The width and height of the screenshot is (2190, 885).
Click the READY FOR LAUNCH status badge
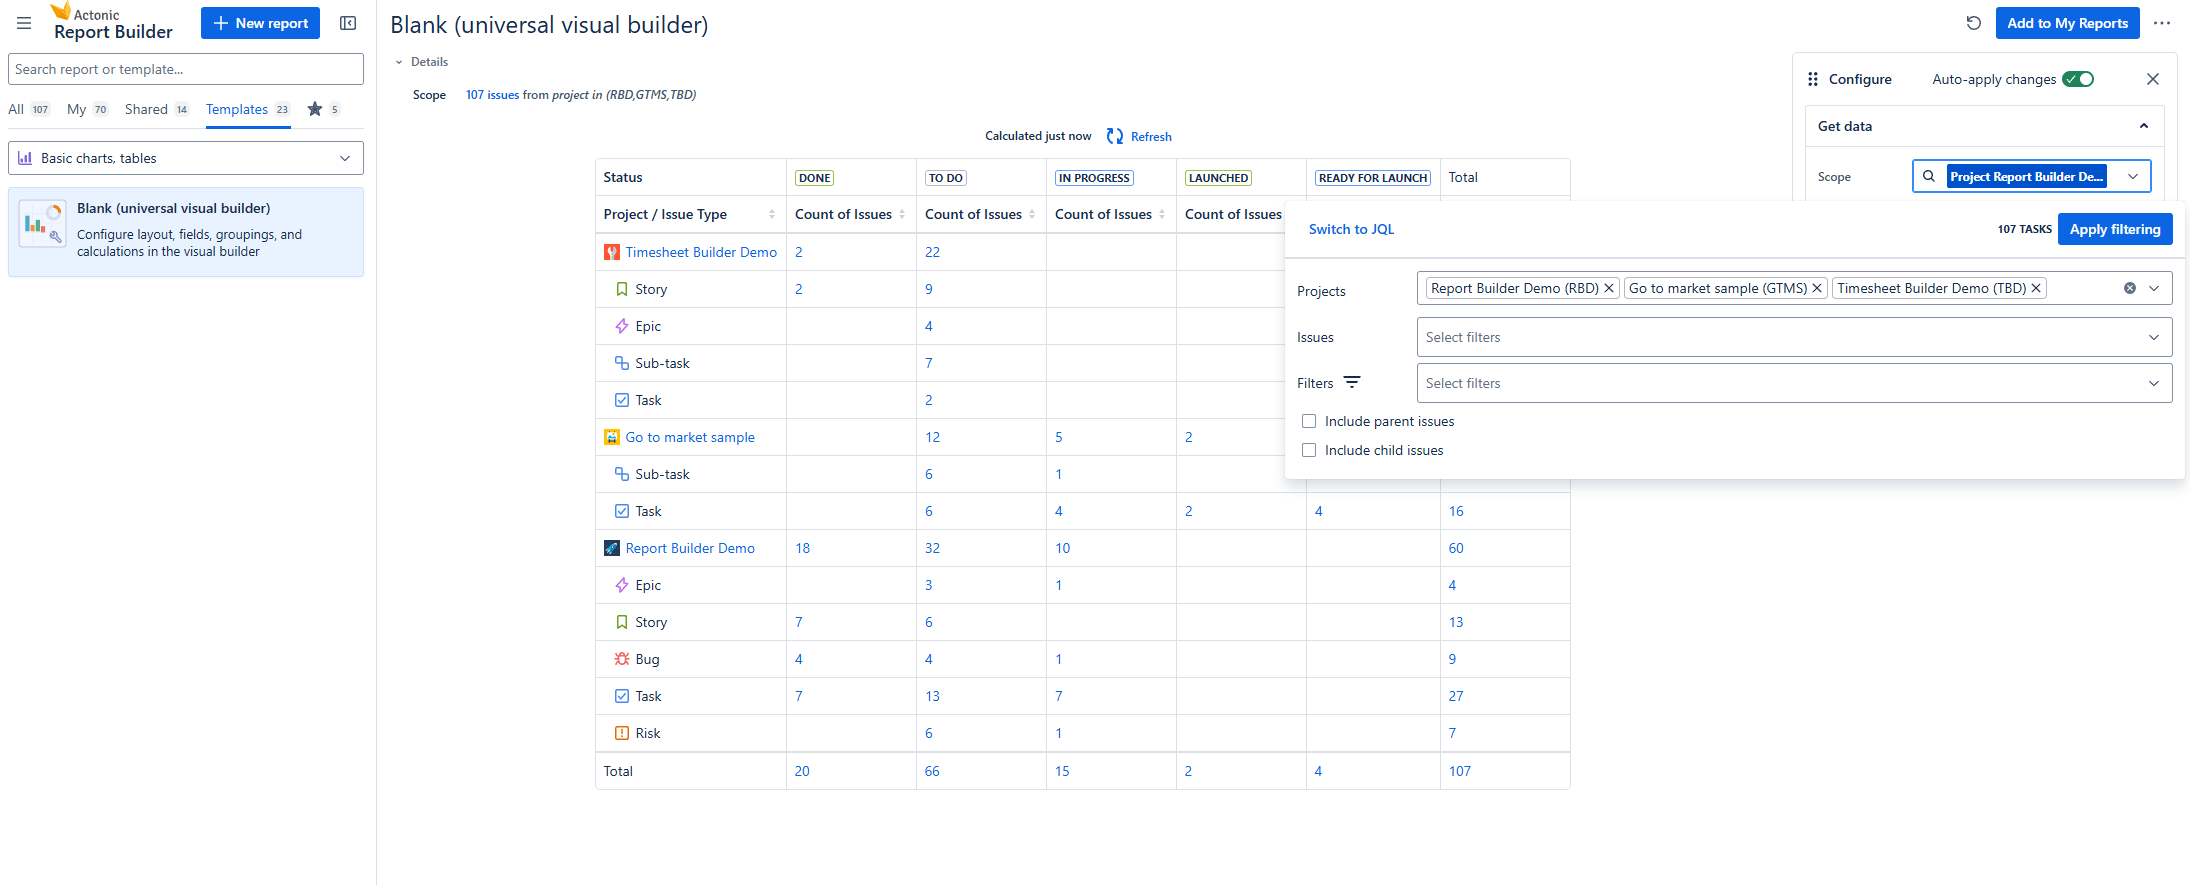point(1373,178)
